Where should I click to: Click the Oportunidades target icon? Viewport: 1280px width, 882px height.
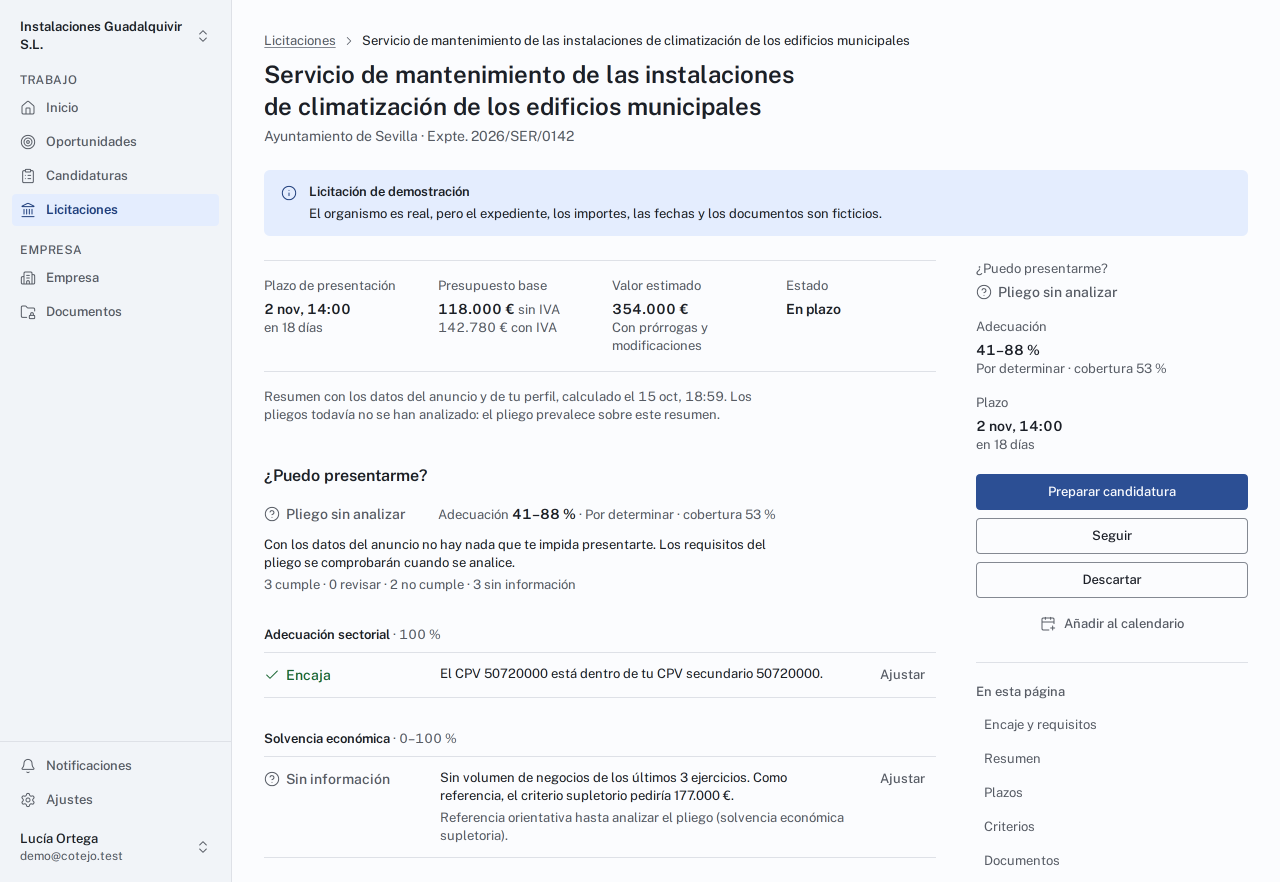(28, 142)
